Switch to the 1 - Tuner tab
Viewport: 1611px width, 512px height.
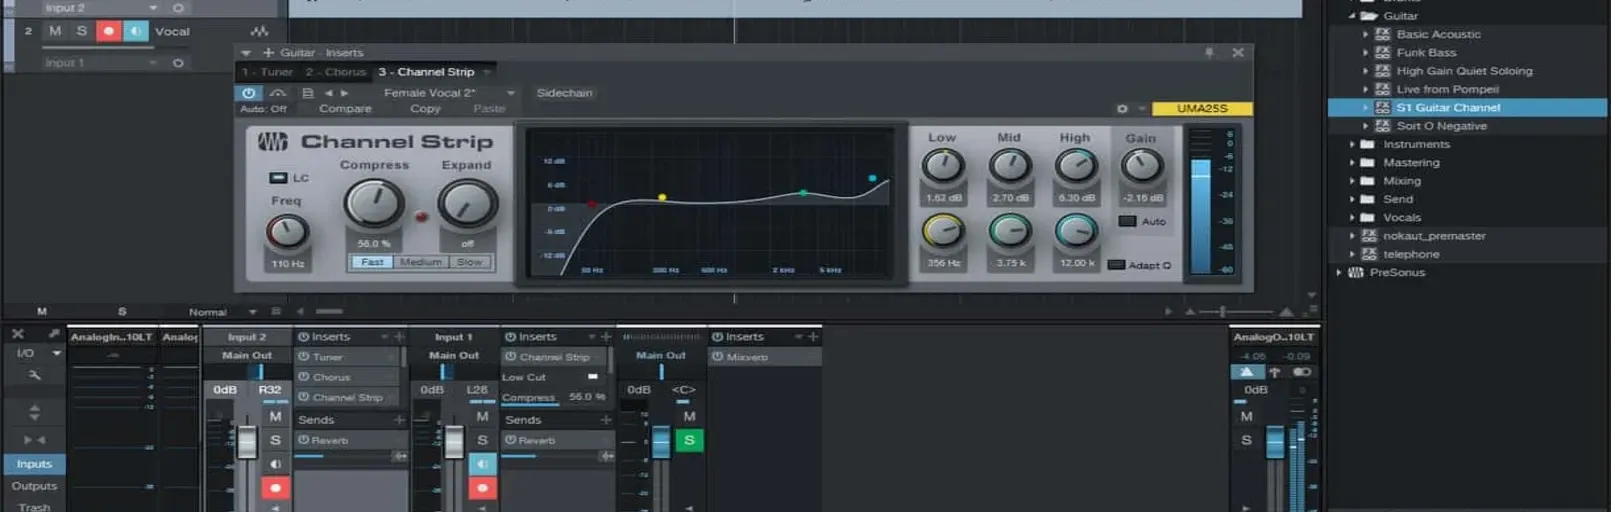click(267, 72)
